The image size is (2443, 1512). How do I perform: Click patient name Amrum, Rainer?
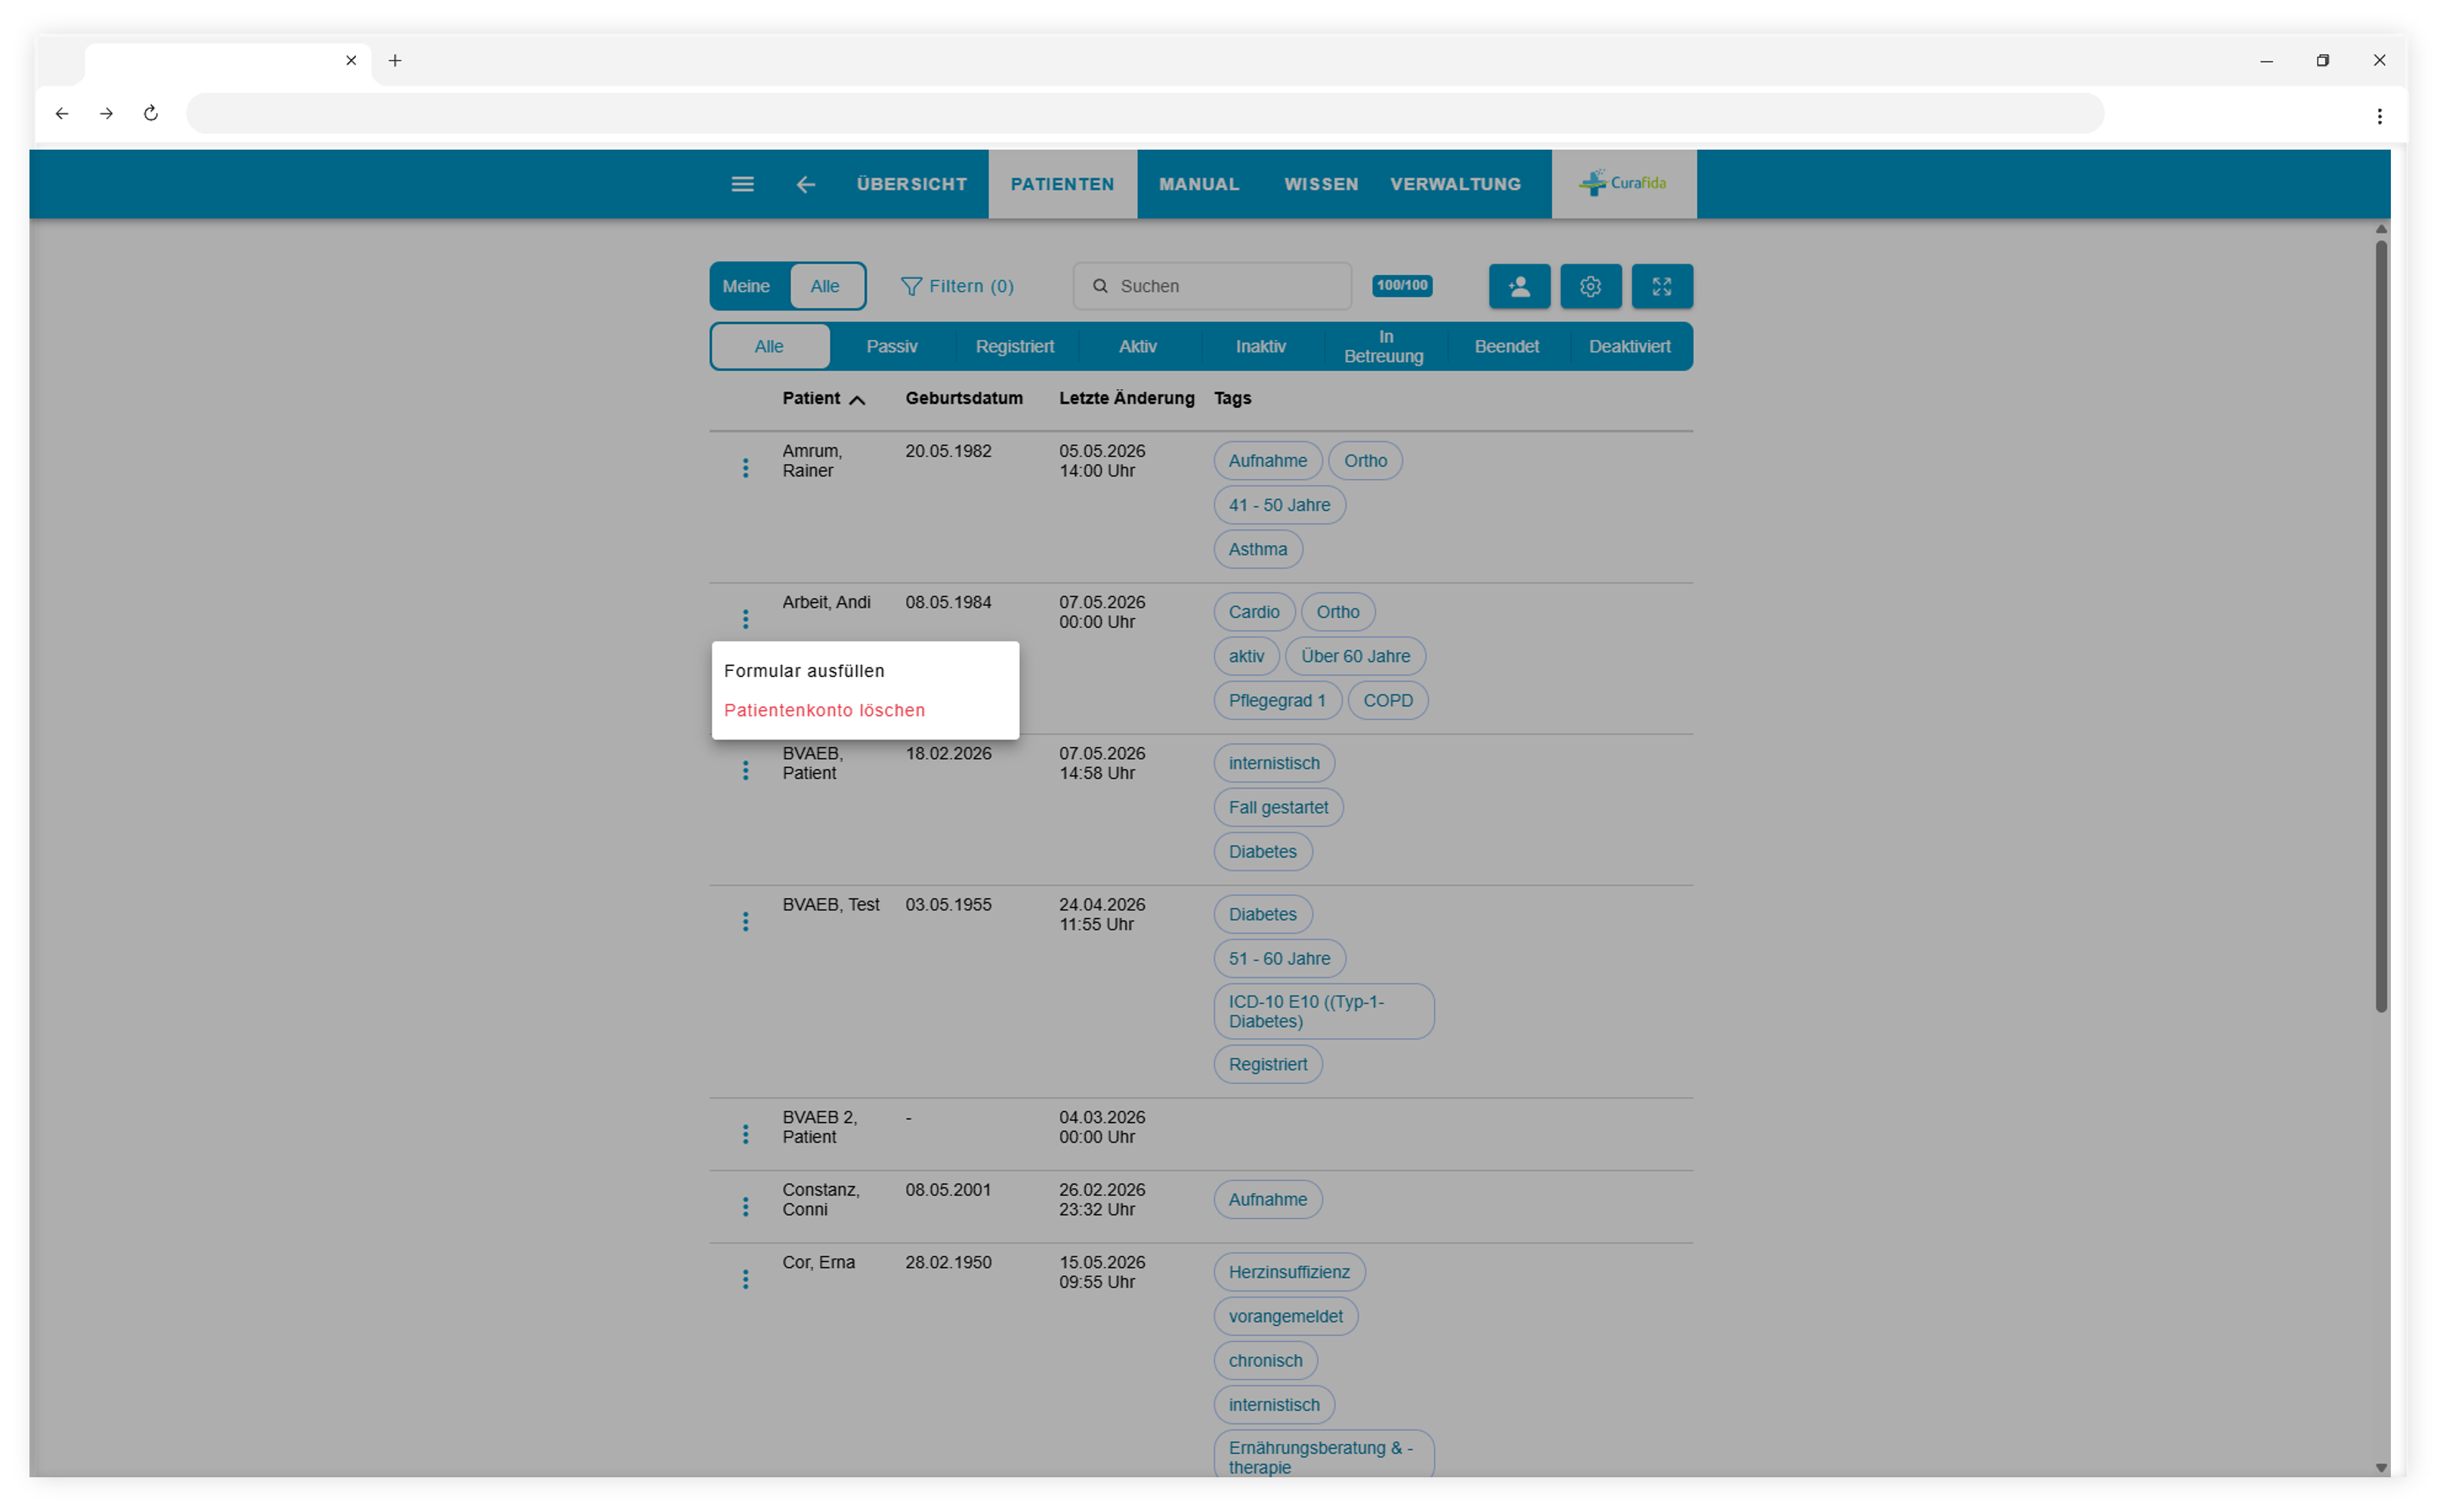pyautogui.click(x=812, y=461)
